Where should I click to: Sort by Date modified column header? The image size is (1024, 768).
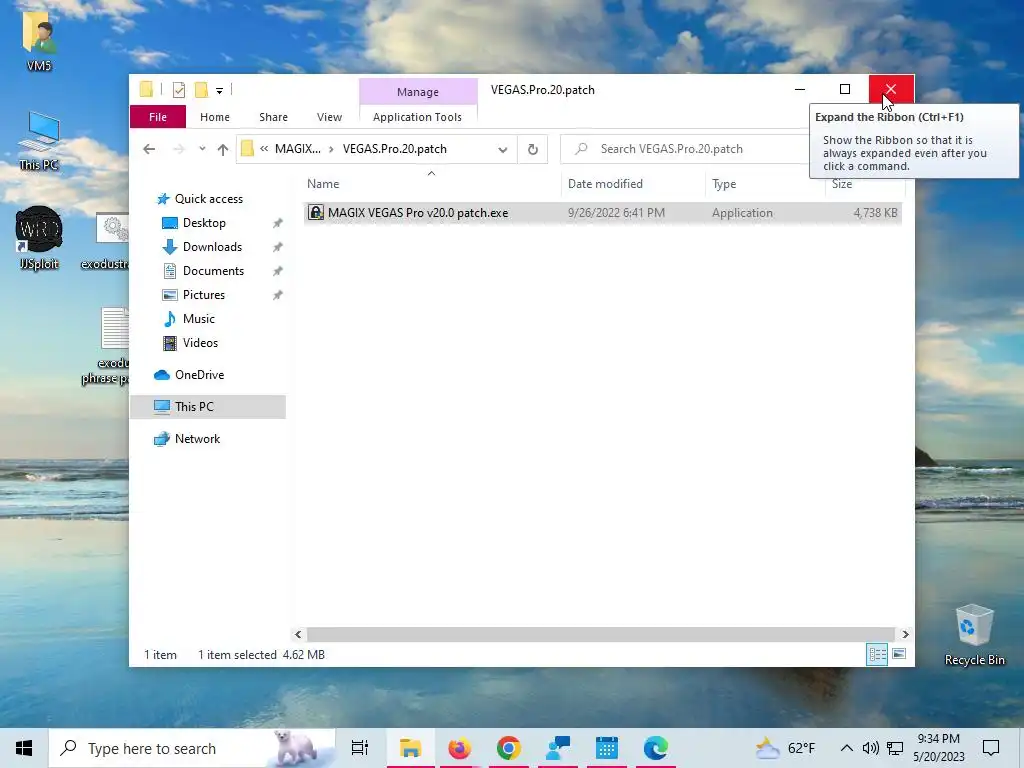[605, 184]
